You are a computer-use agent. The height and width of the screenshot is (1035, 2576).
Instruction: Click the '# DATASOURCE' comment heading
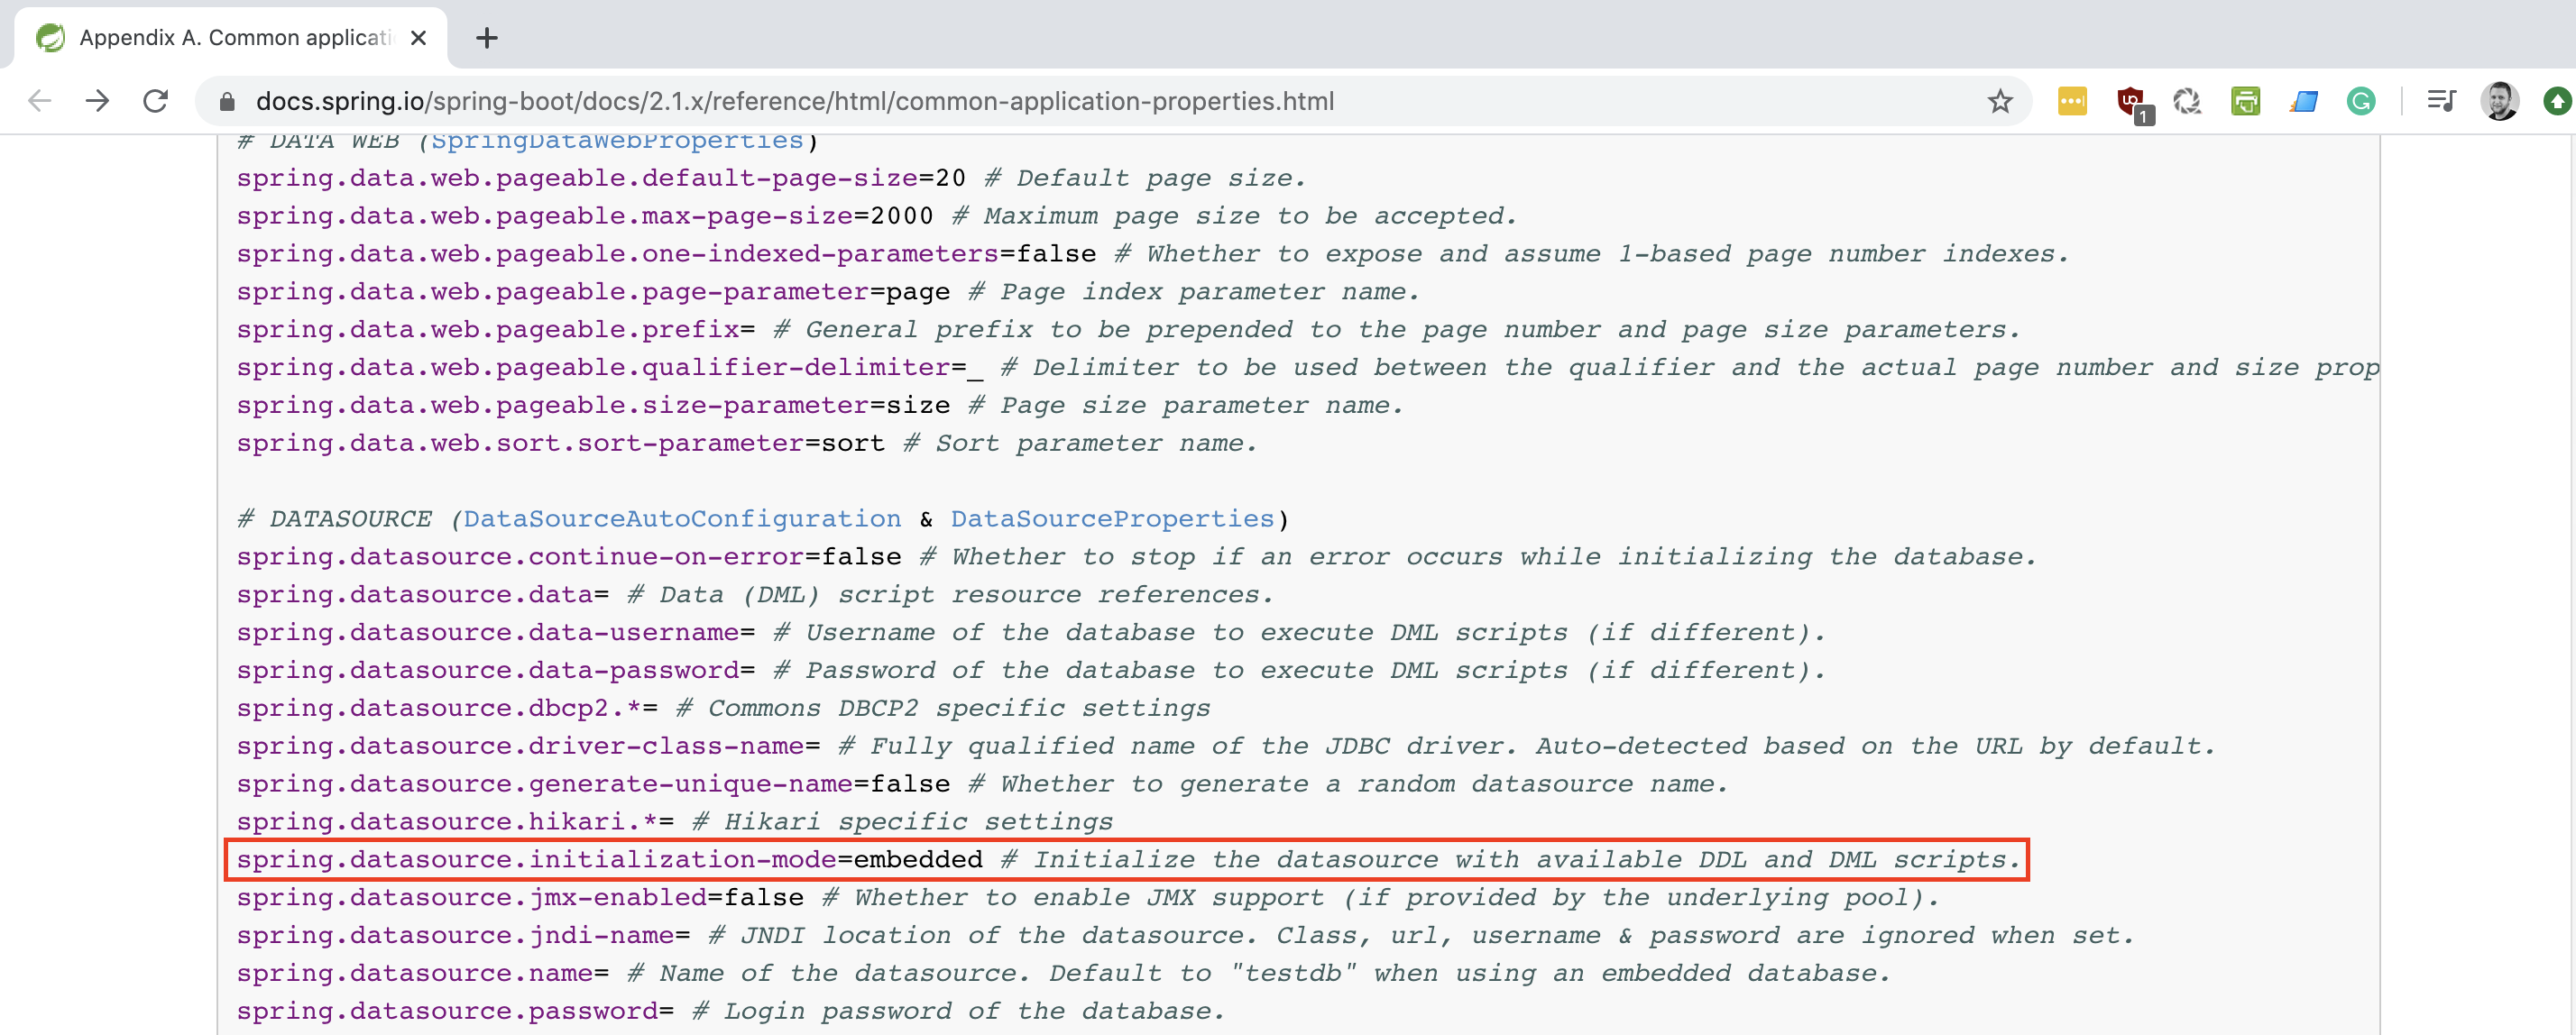tap(335, 519)
